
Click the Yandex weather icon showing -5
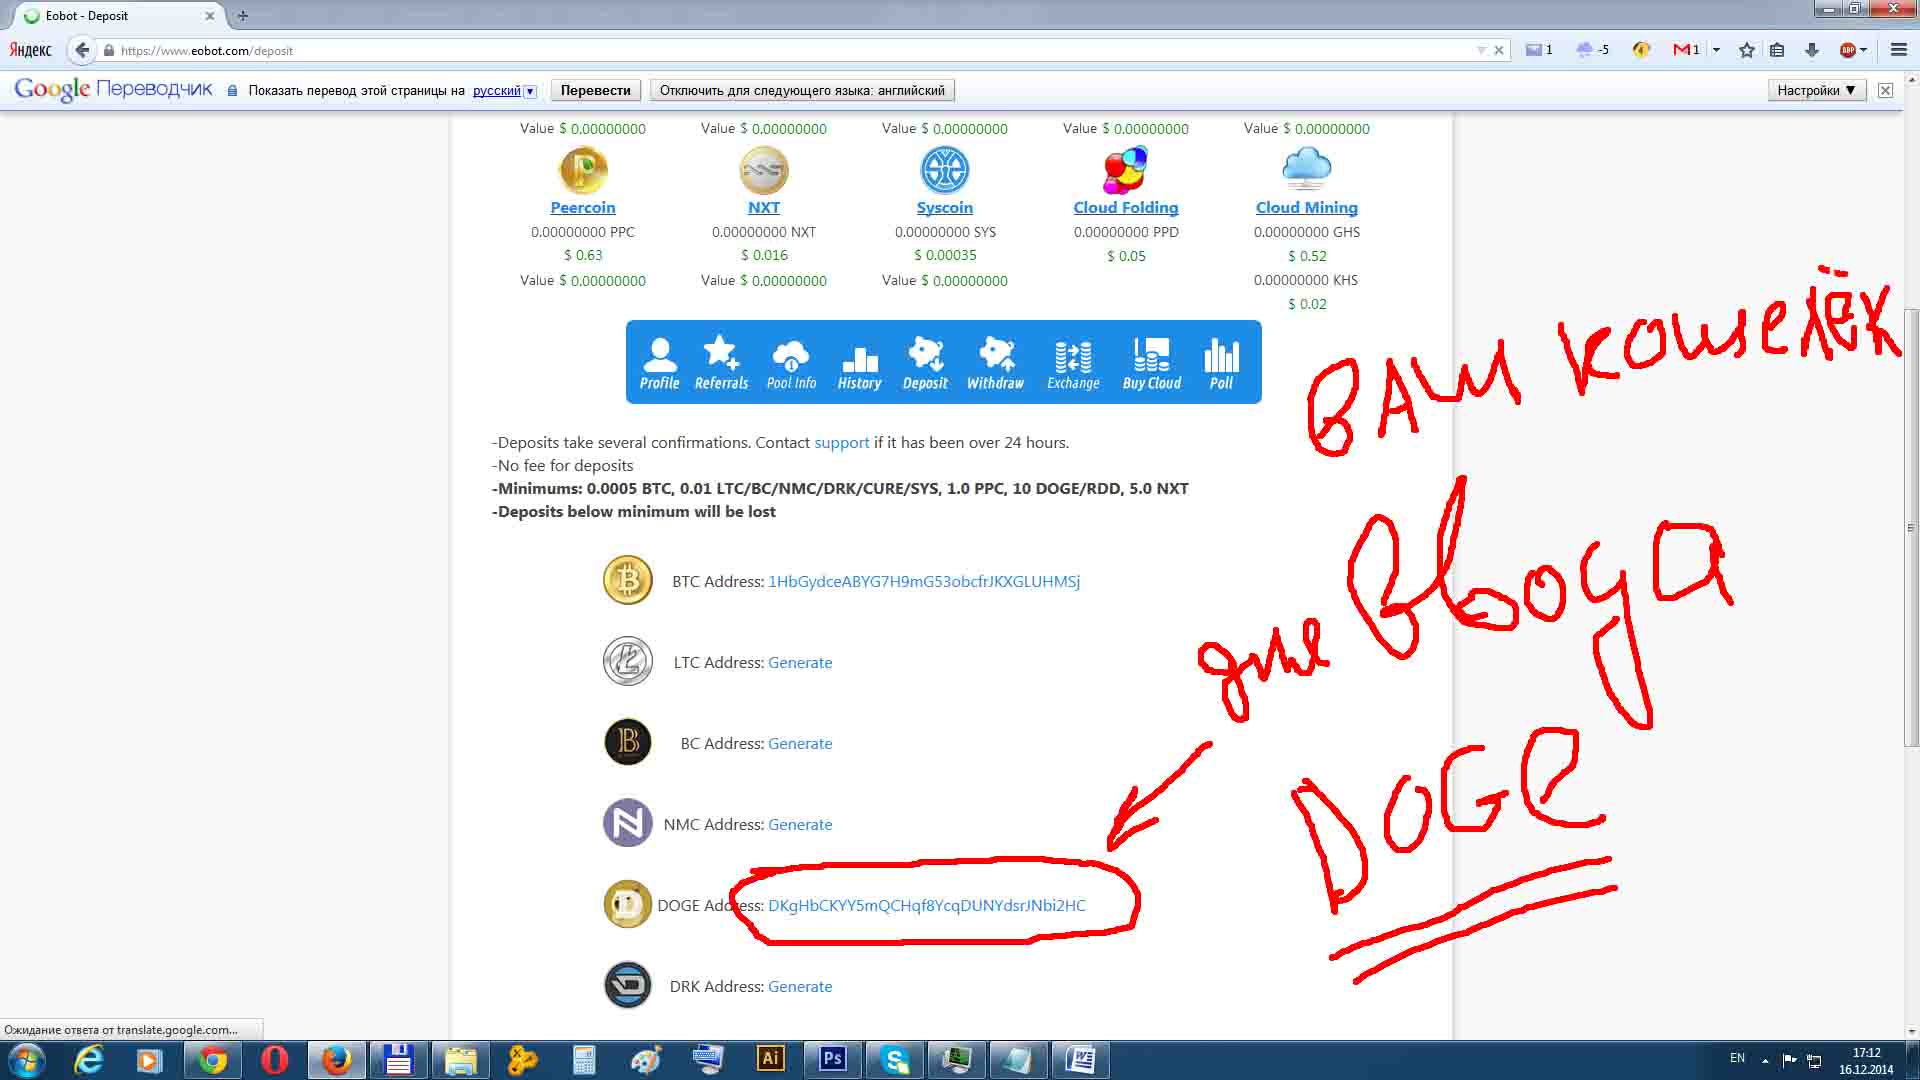(1593, 50)
